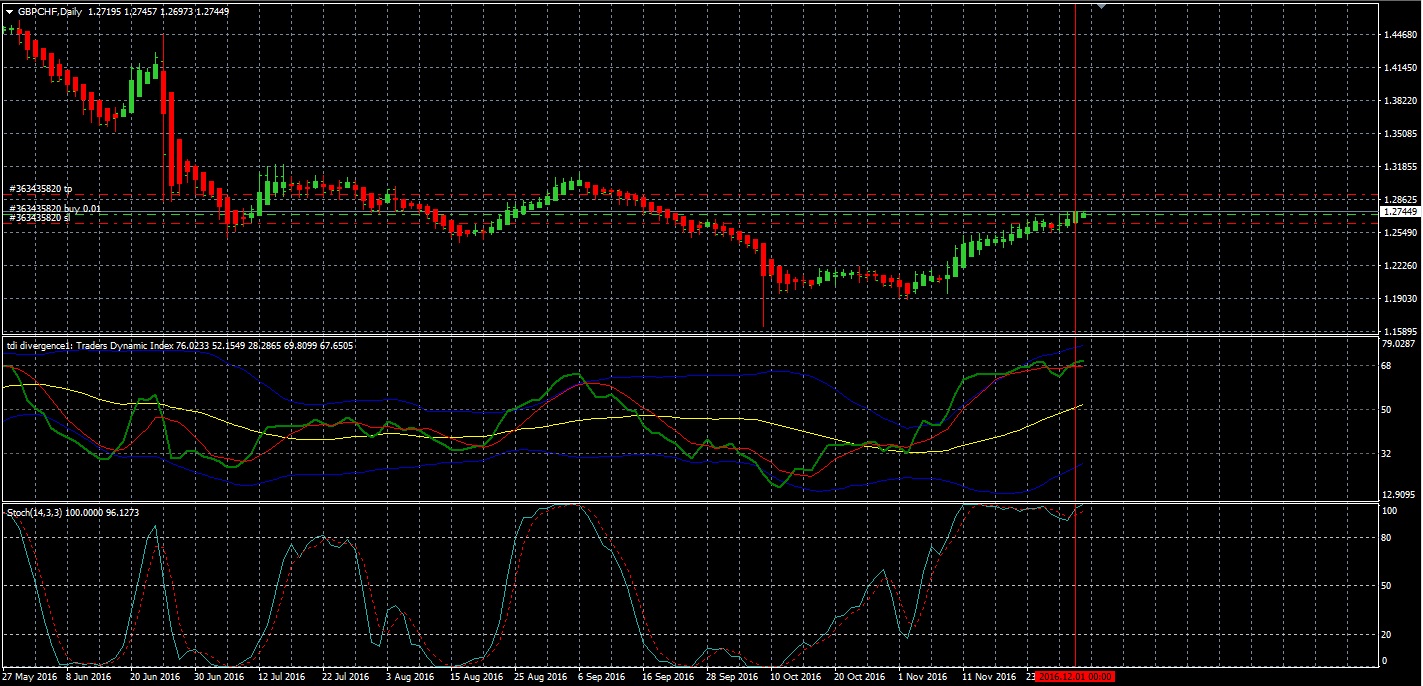
Task: Click the 27 May 2016 date label
Action: 29,677
